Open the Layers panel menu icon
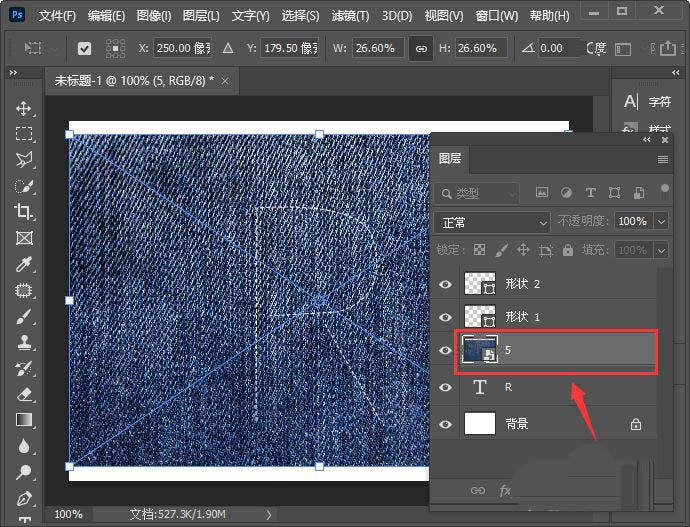 coord(663,159)
